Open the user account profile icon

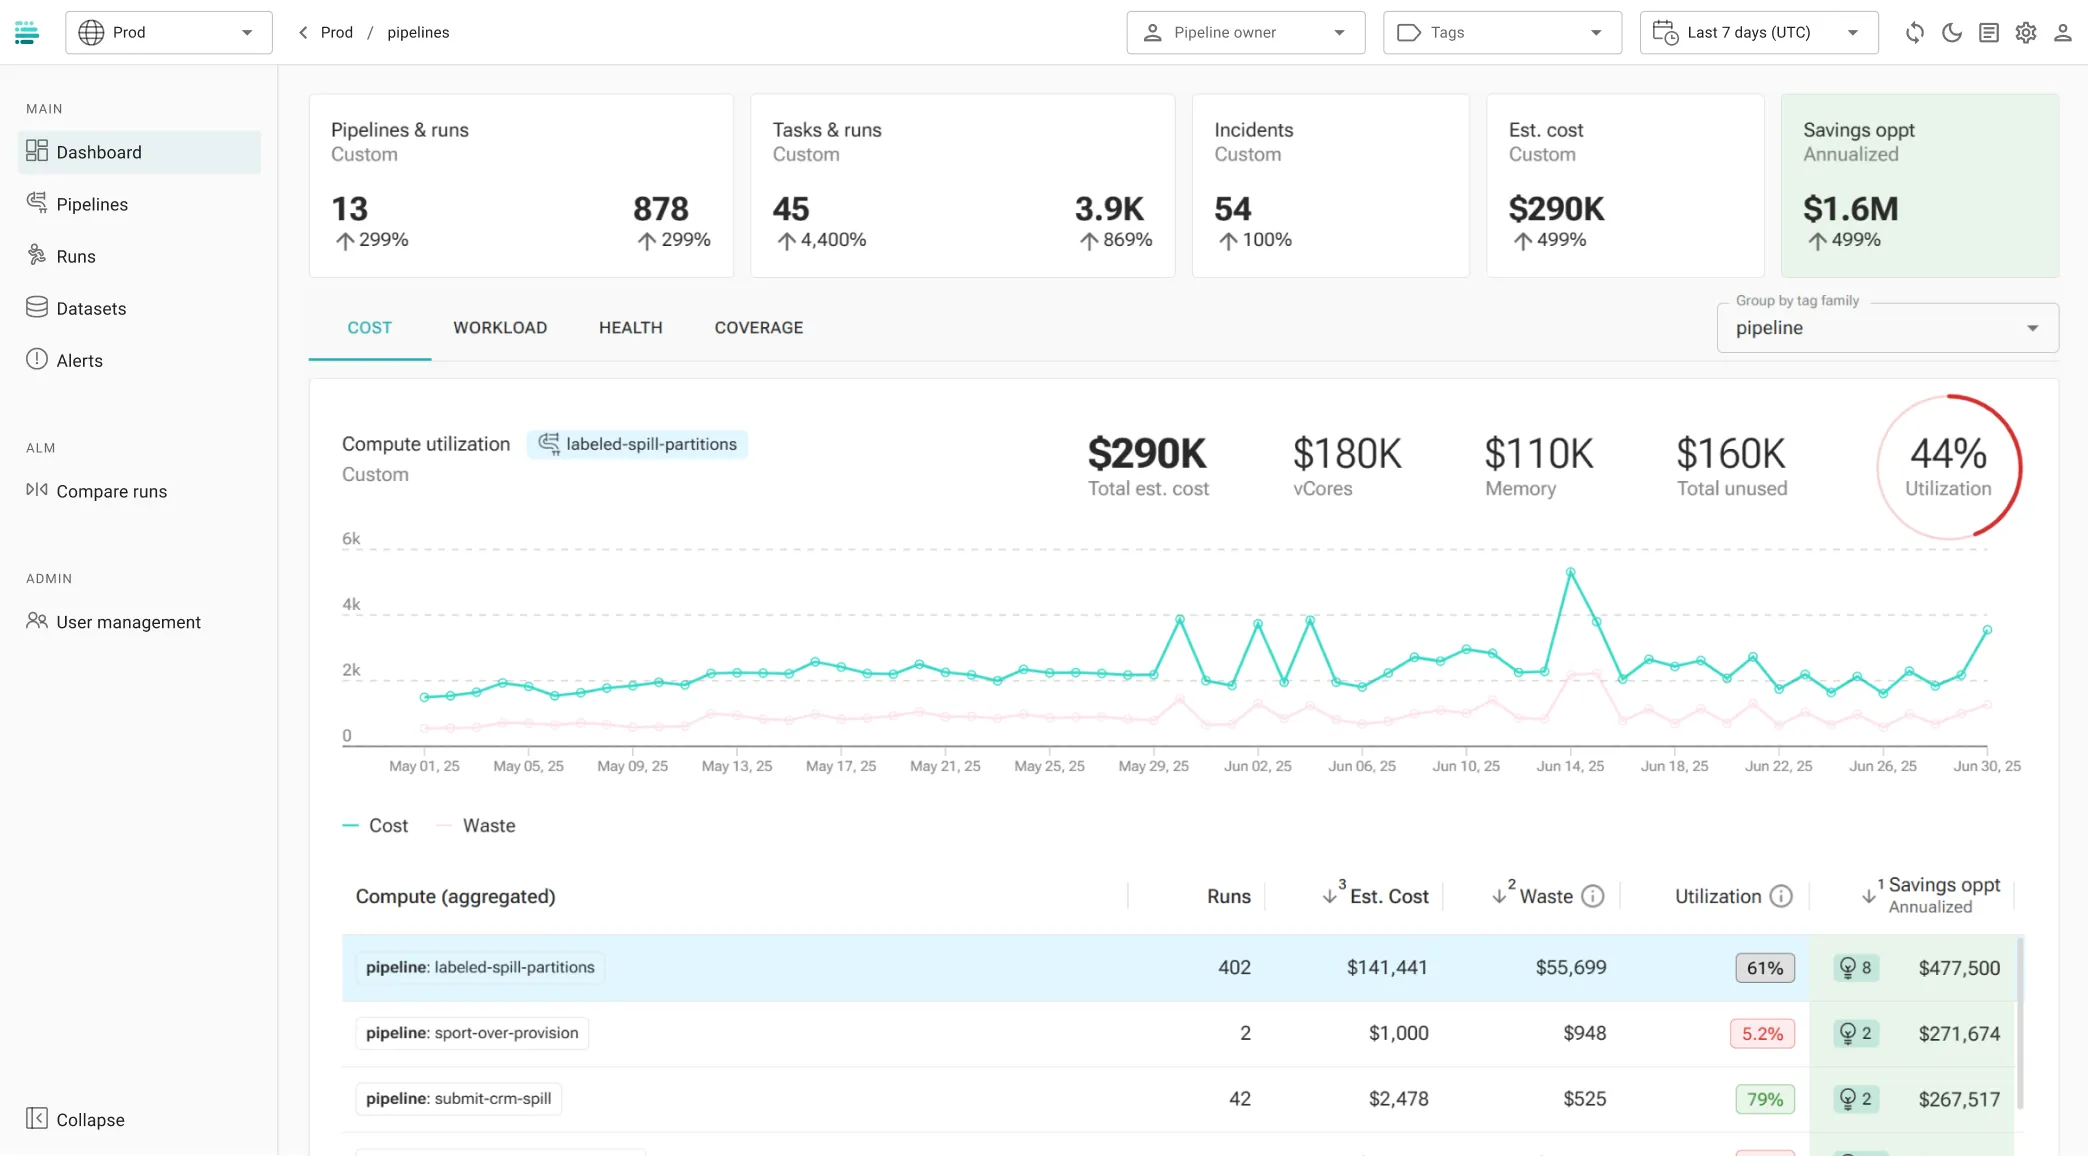tap(2062, 33)
